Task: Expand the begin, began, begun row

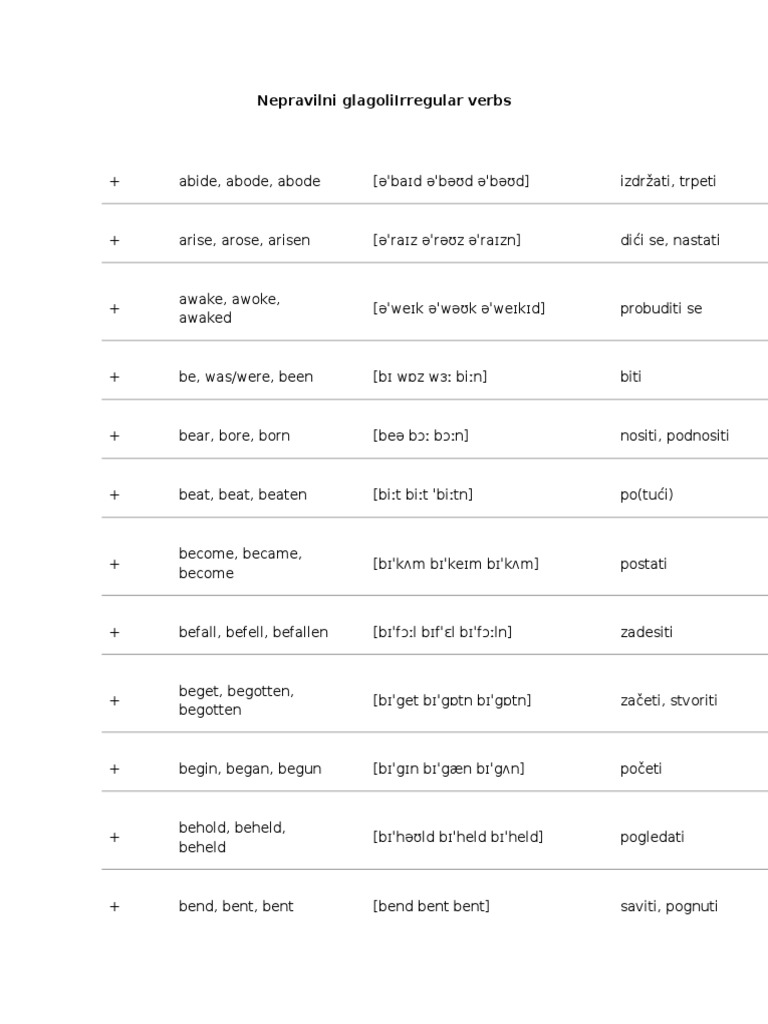Action: [114, 769]
